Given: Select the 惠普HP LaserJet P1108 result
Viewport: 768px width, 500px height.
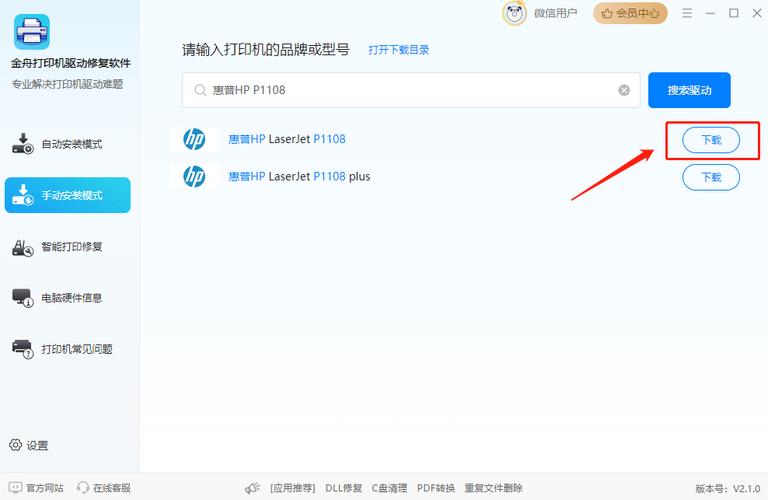Looking at the screenshot, I should (x=287, y=139).
